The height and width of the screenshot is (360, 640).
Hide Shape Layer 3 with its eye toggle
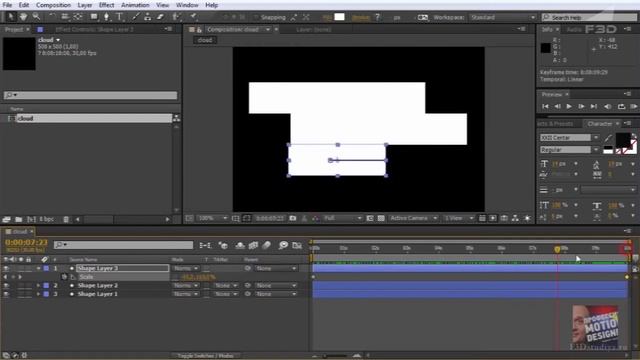6,268
